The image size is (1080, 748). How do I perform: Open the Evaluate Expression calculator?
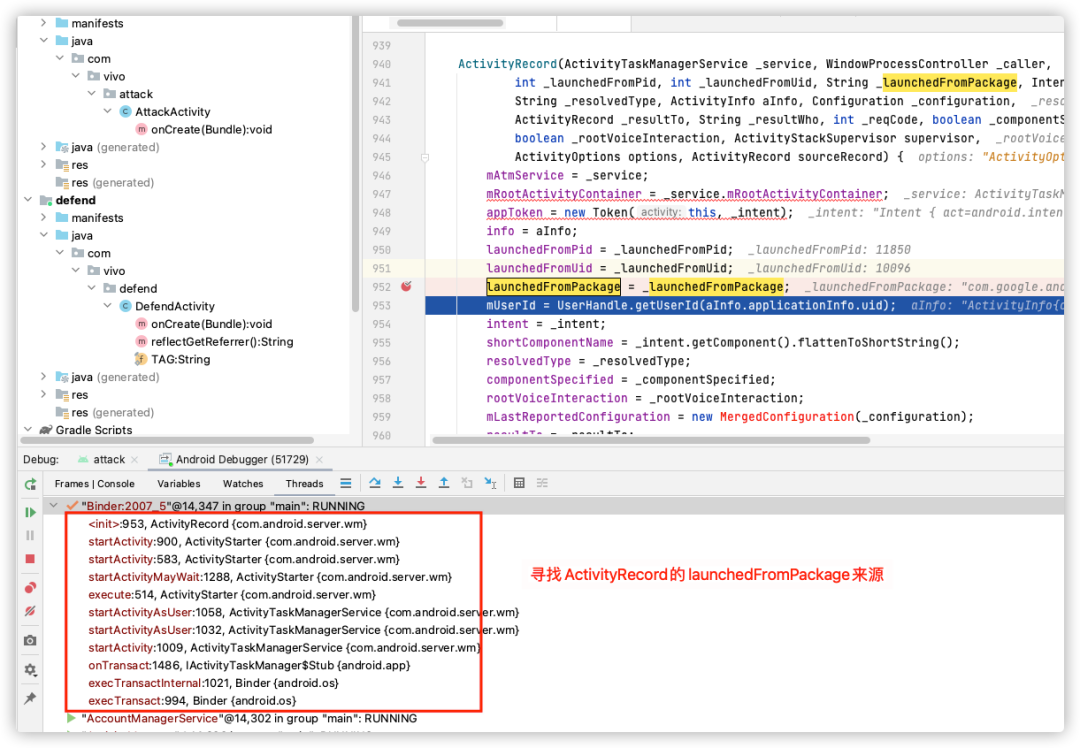click(519, 484)
